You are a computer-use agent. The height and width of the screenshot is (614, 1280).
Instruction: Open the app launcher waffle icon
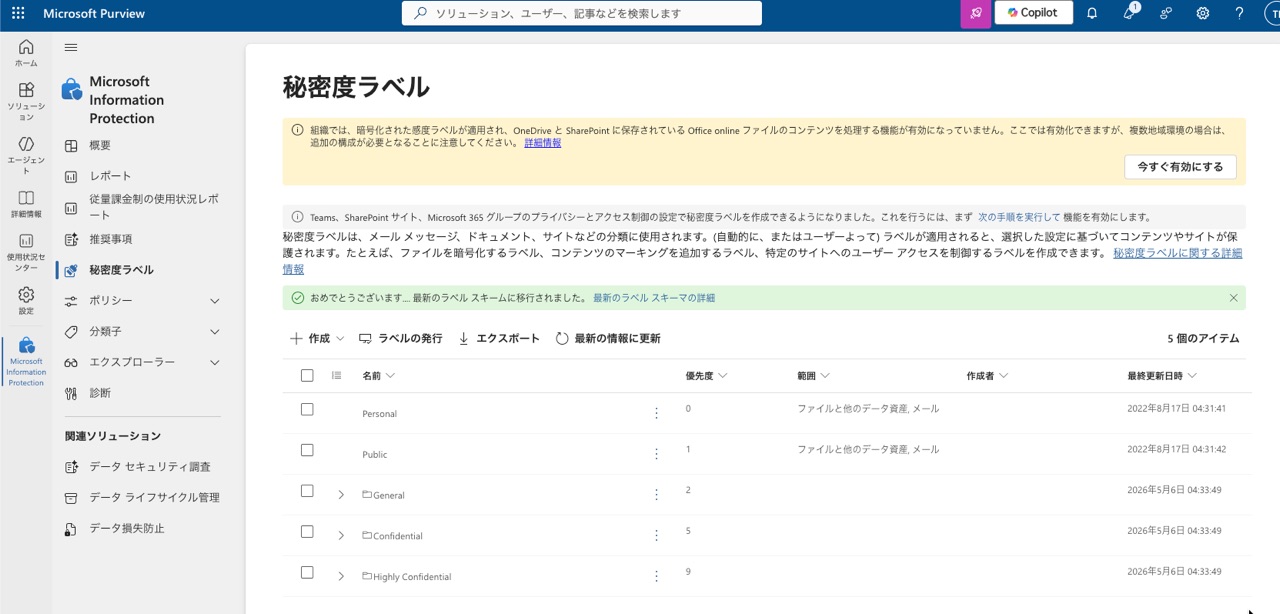point(18,13)
